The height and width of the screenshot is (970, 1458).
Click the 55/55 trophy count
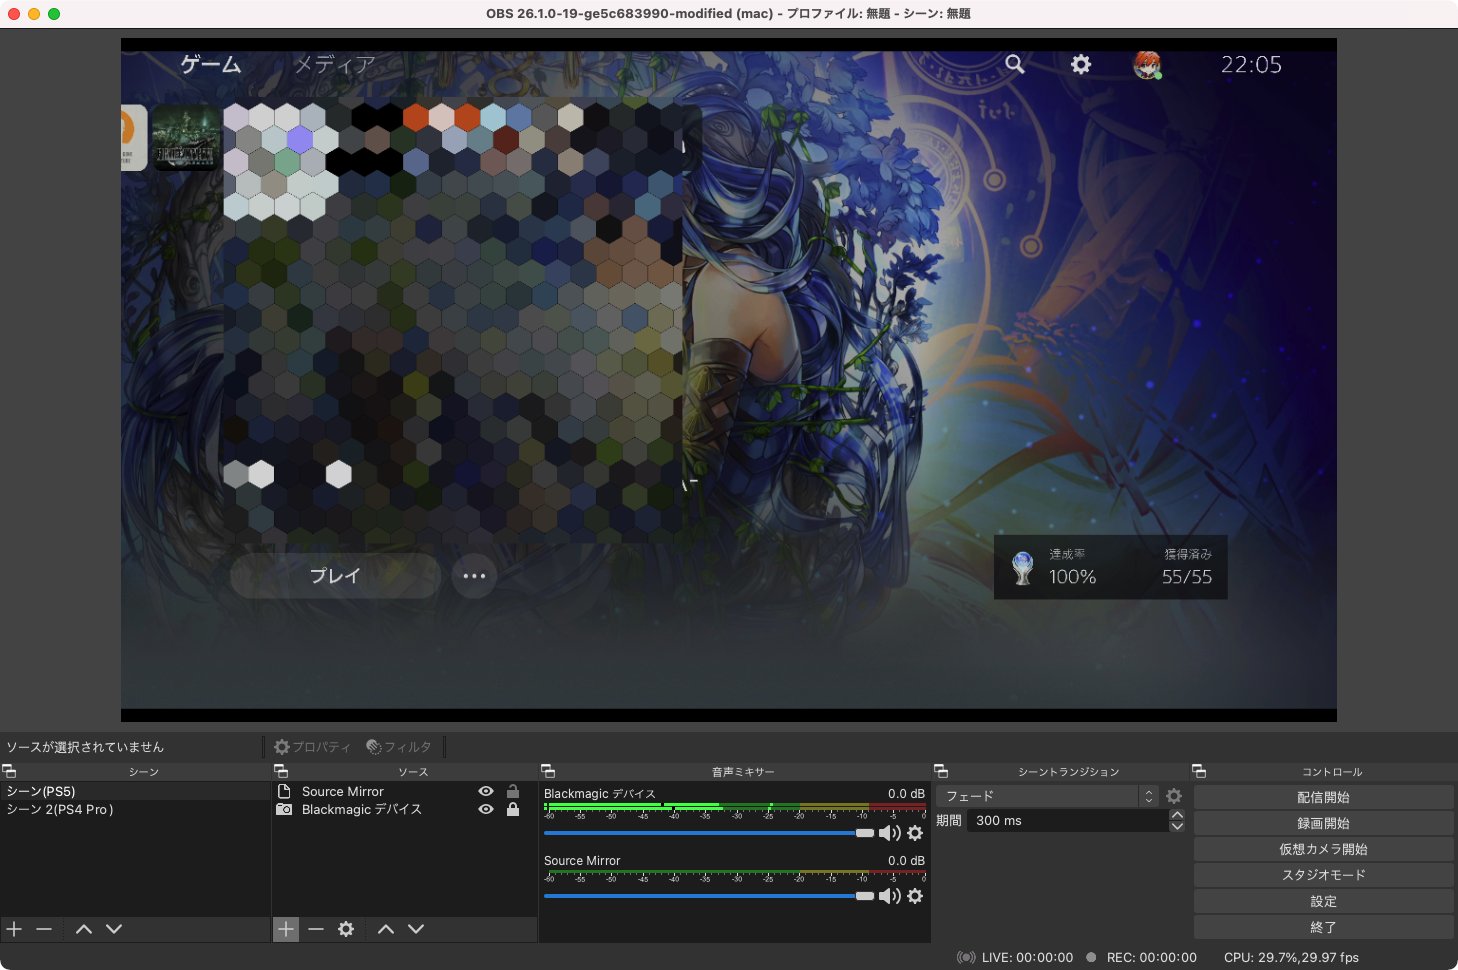point(1187,577)
